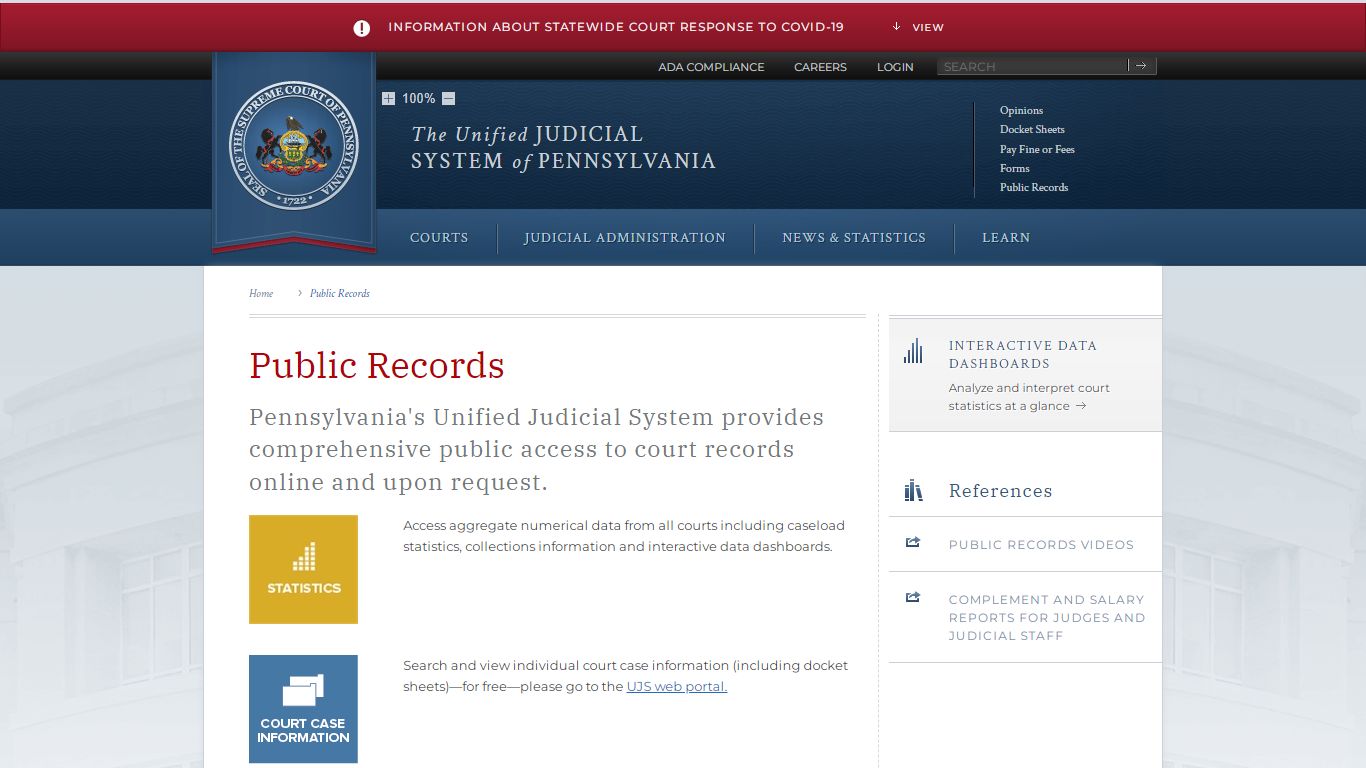This screenshot has height=768, width=1366.
Task: Click the References bar-chart icon
Action: [913, 490]
